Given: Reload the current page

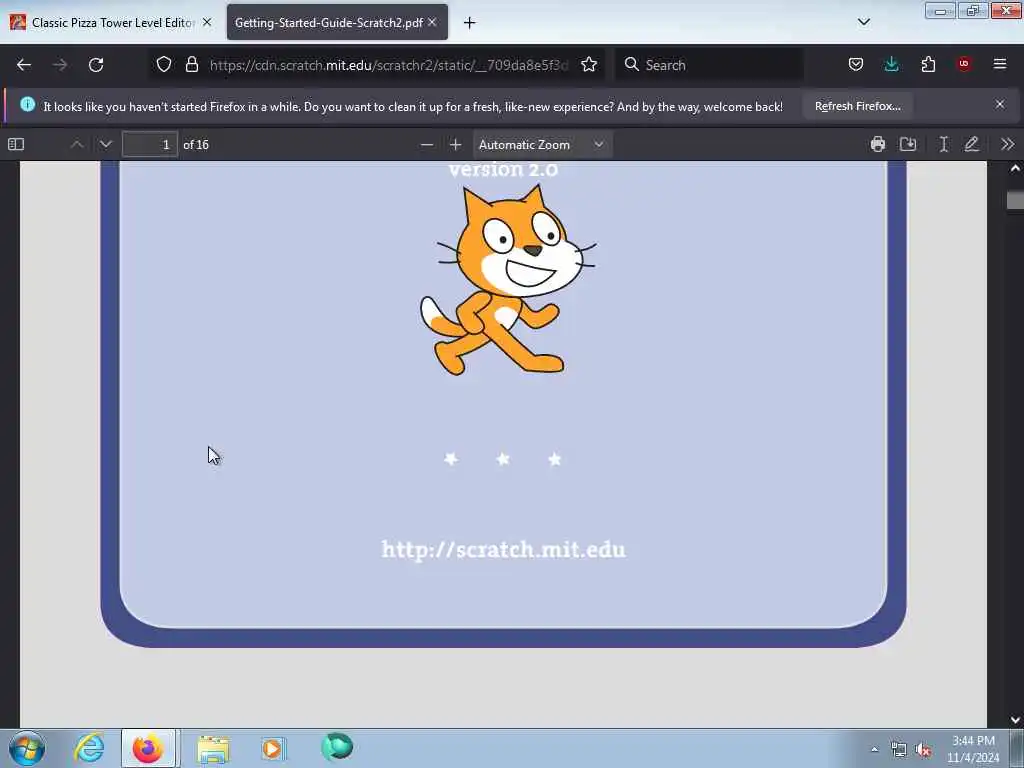Looking at the screenshot, I should (x=96, y=65).
